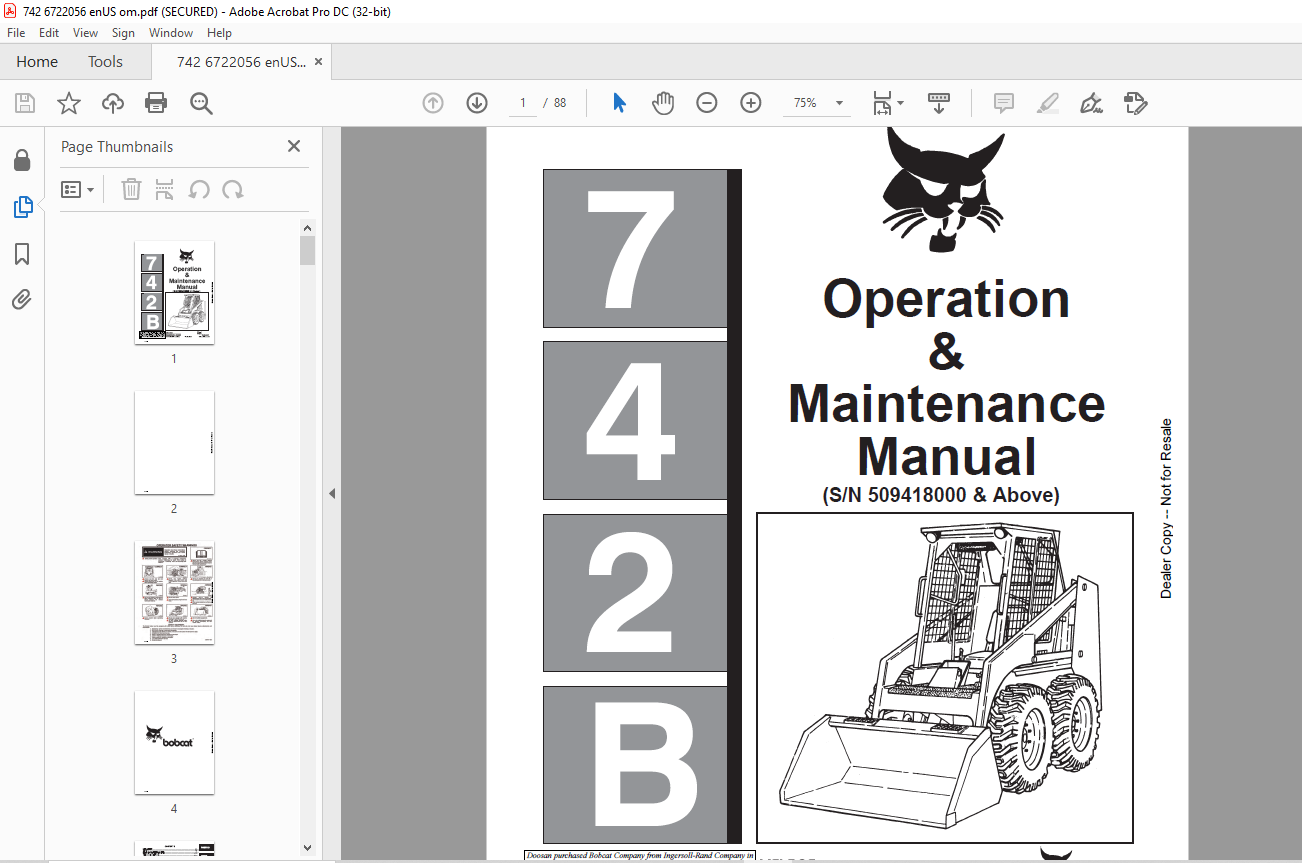Open the Sign menu
The image size is (1302, 863).
click(x=123, y=33)
